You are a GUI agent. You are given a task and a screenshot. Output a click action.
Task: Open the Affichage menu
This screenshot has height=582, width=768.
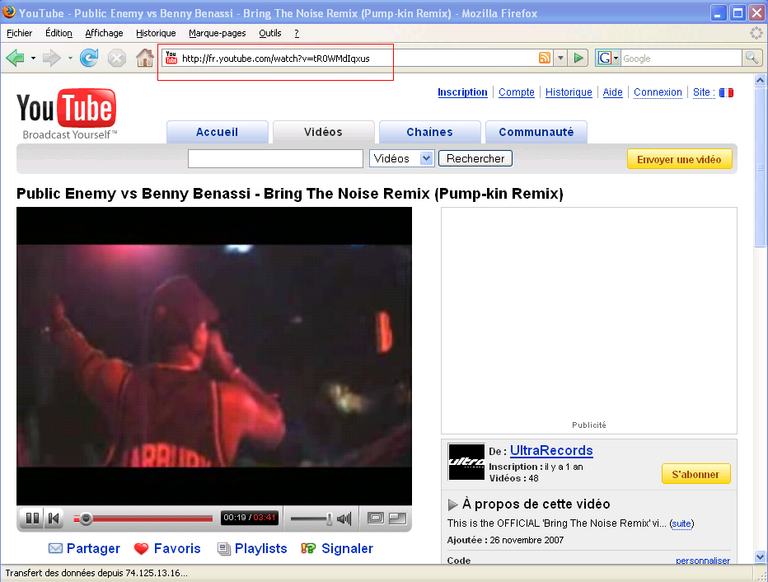[x=104, y=33]
